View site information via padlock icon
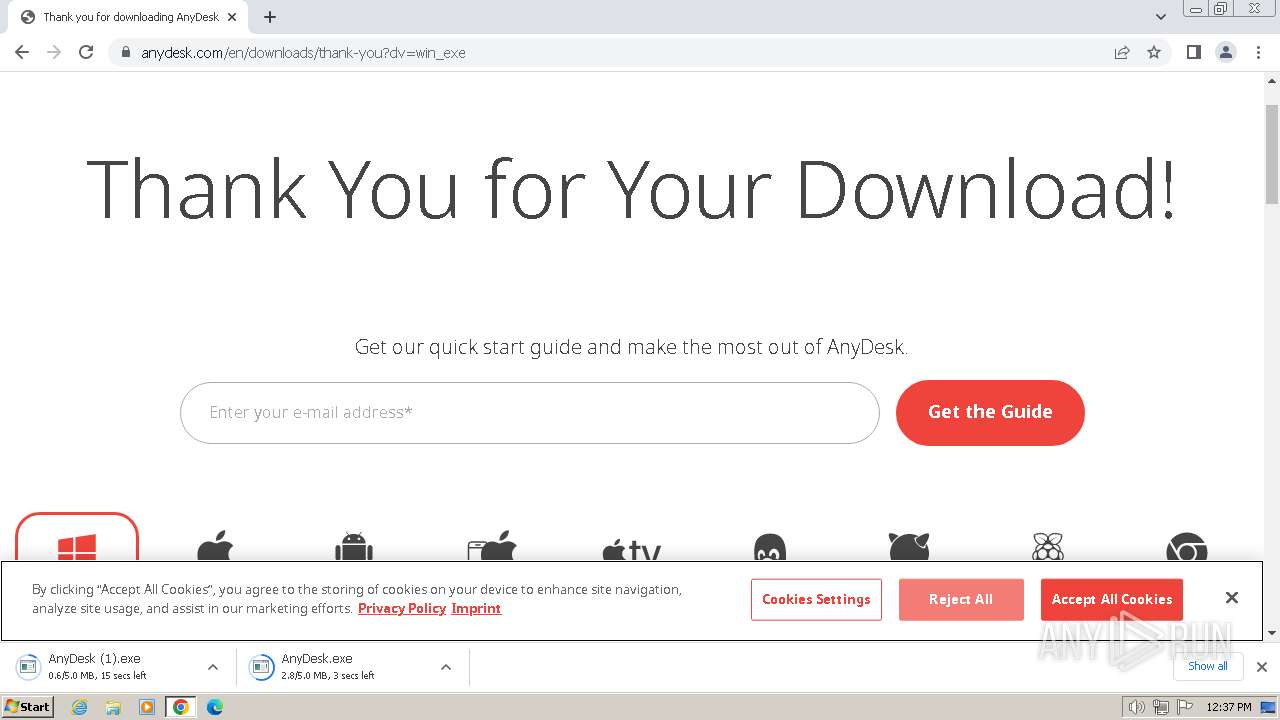Image resolution: width=1280 pixels, height=720 pixels. click(125, 52)
